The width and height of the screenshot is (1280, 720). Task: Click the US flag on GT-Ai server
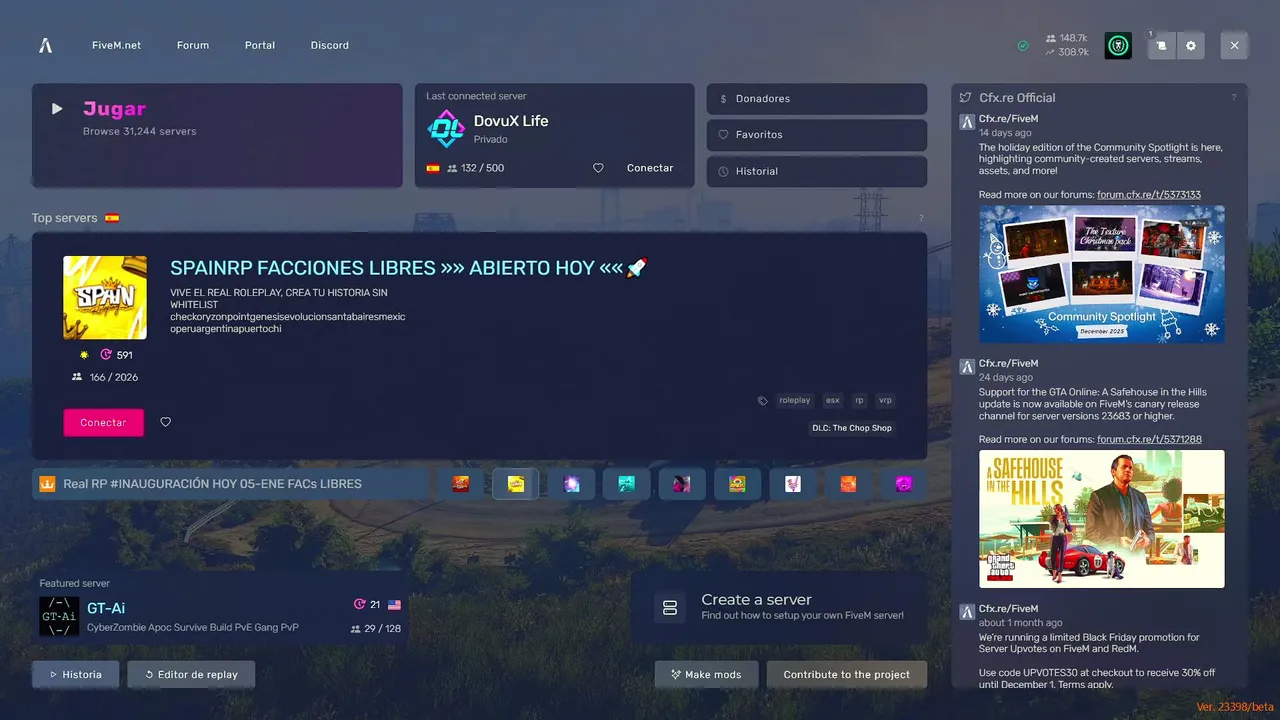click(394, 605)
